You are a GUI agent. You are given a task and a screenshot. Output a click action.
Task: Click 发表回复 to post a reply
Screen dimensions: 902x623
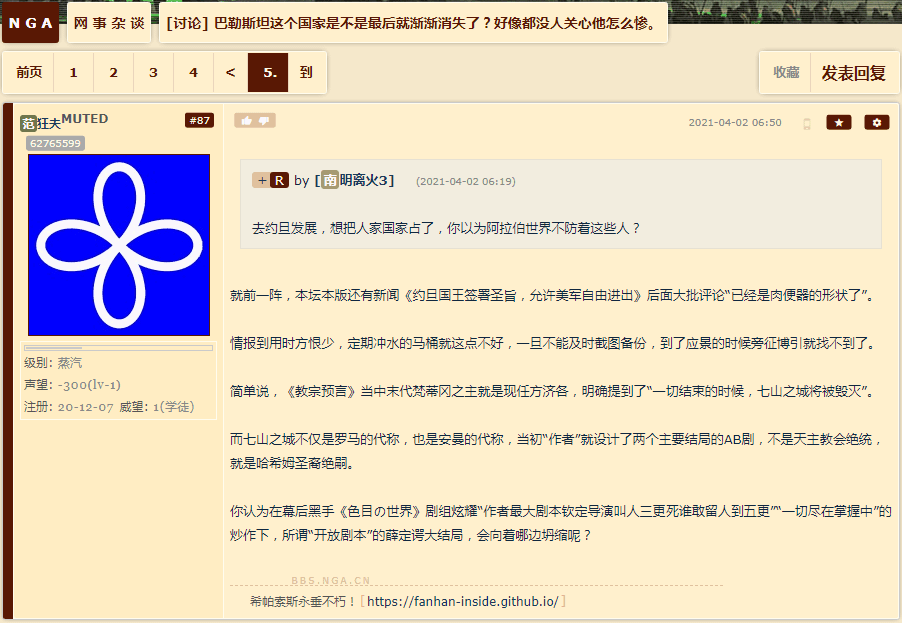point(853,73)
